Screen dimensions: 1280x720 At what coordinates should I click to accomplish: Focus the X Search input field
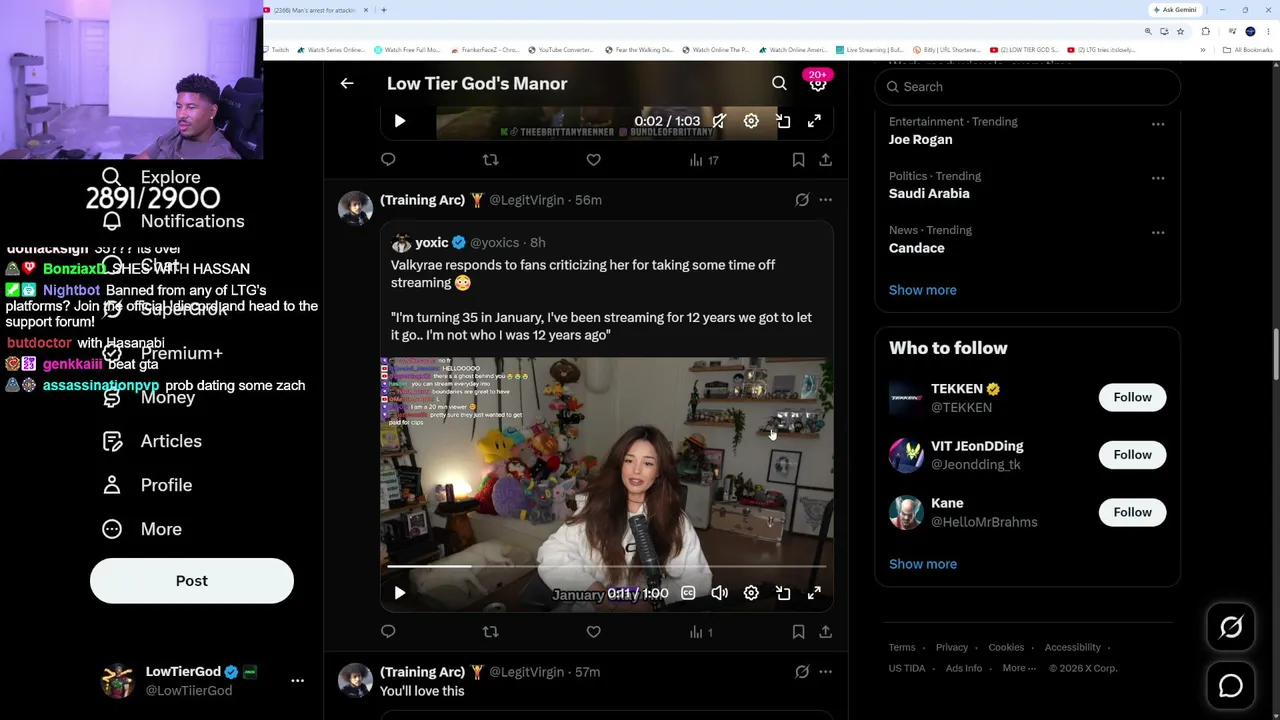(1028, 87)
